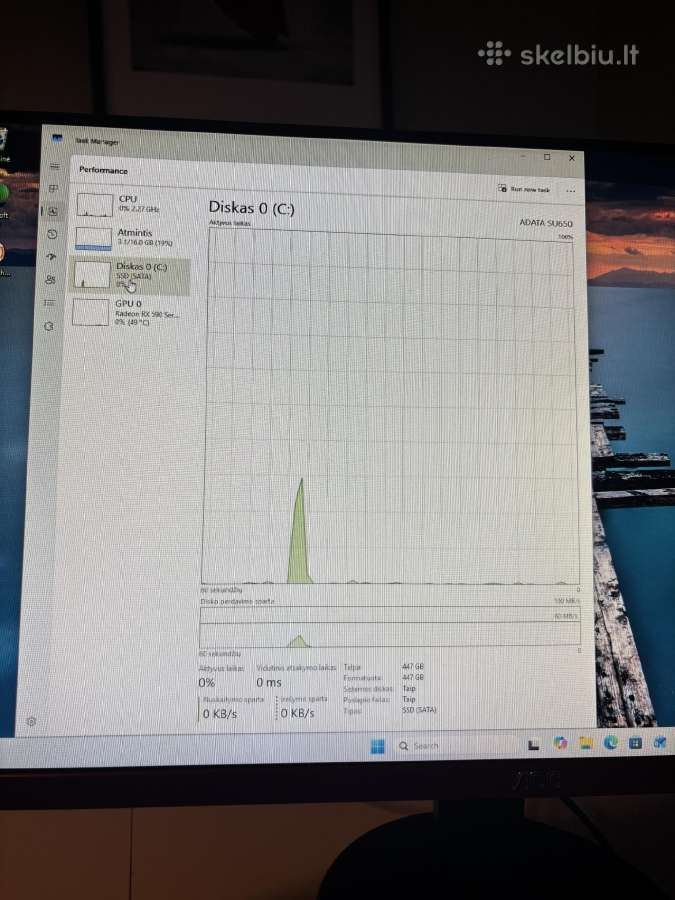Open Task view black icon in taskbar
Image resolution: width=675 pixels, height=900 pixels.
point(533,745)
